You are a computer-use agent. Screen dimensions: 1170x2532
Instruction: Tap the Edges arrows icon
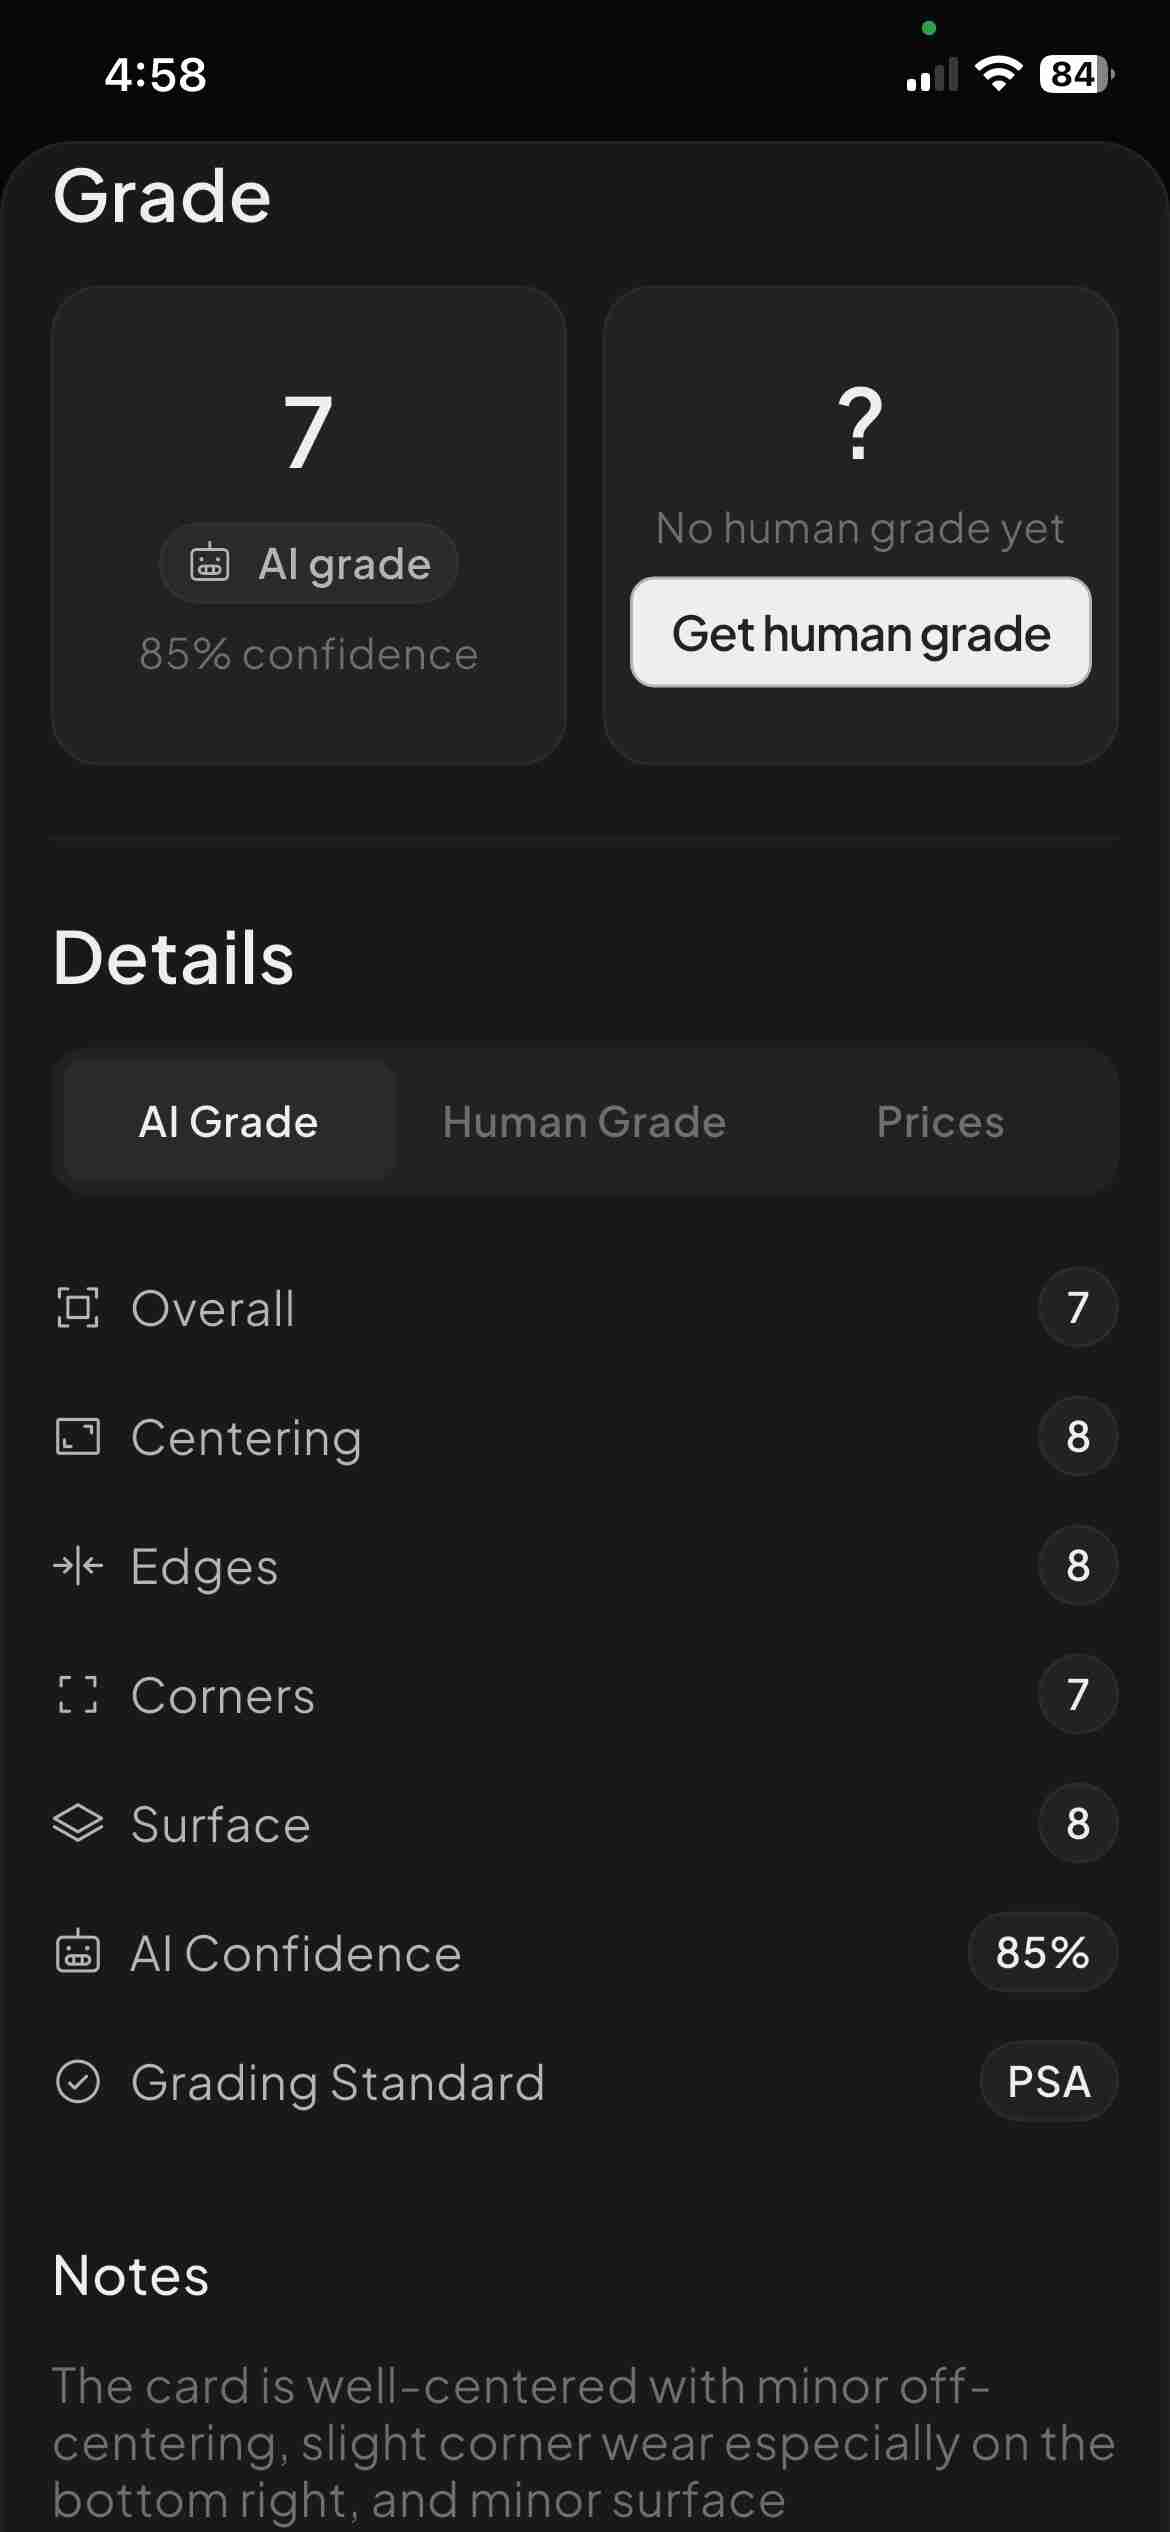78,1566
